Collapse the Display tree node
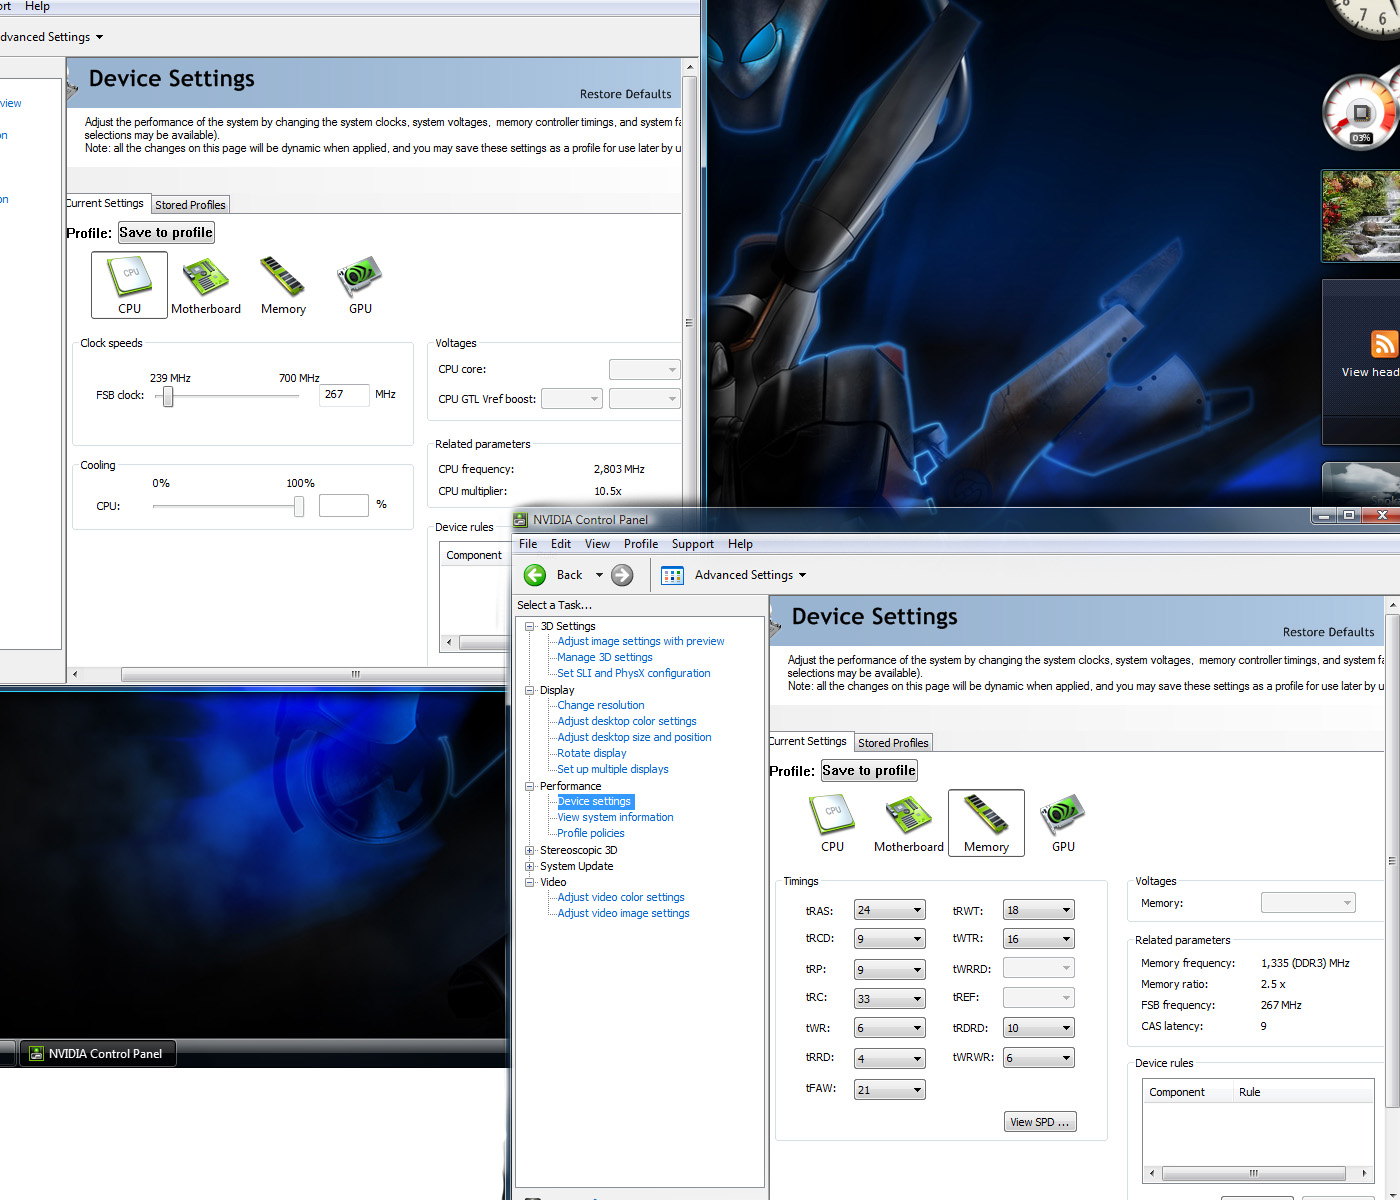The height and width of the screenshot is (1200, 1400). click(530, 690)
